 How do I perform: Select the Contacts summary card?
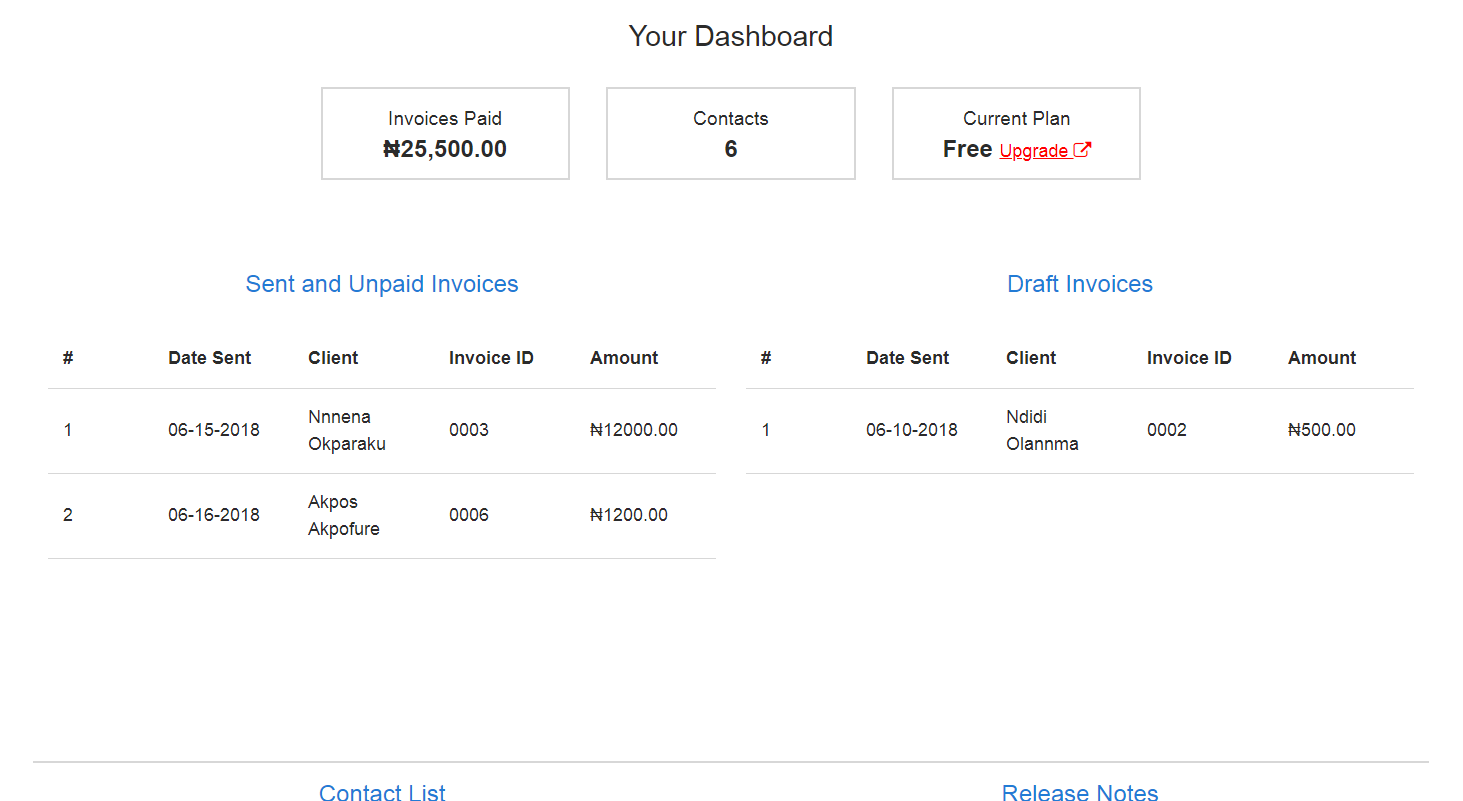pos(731,134)
